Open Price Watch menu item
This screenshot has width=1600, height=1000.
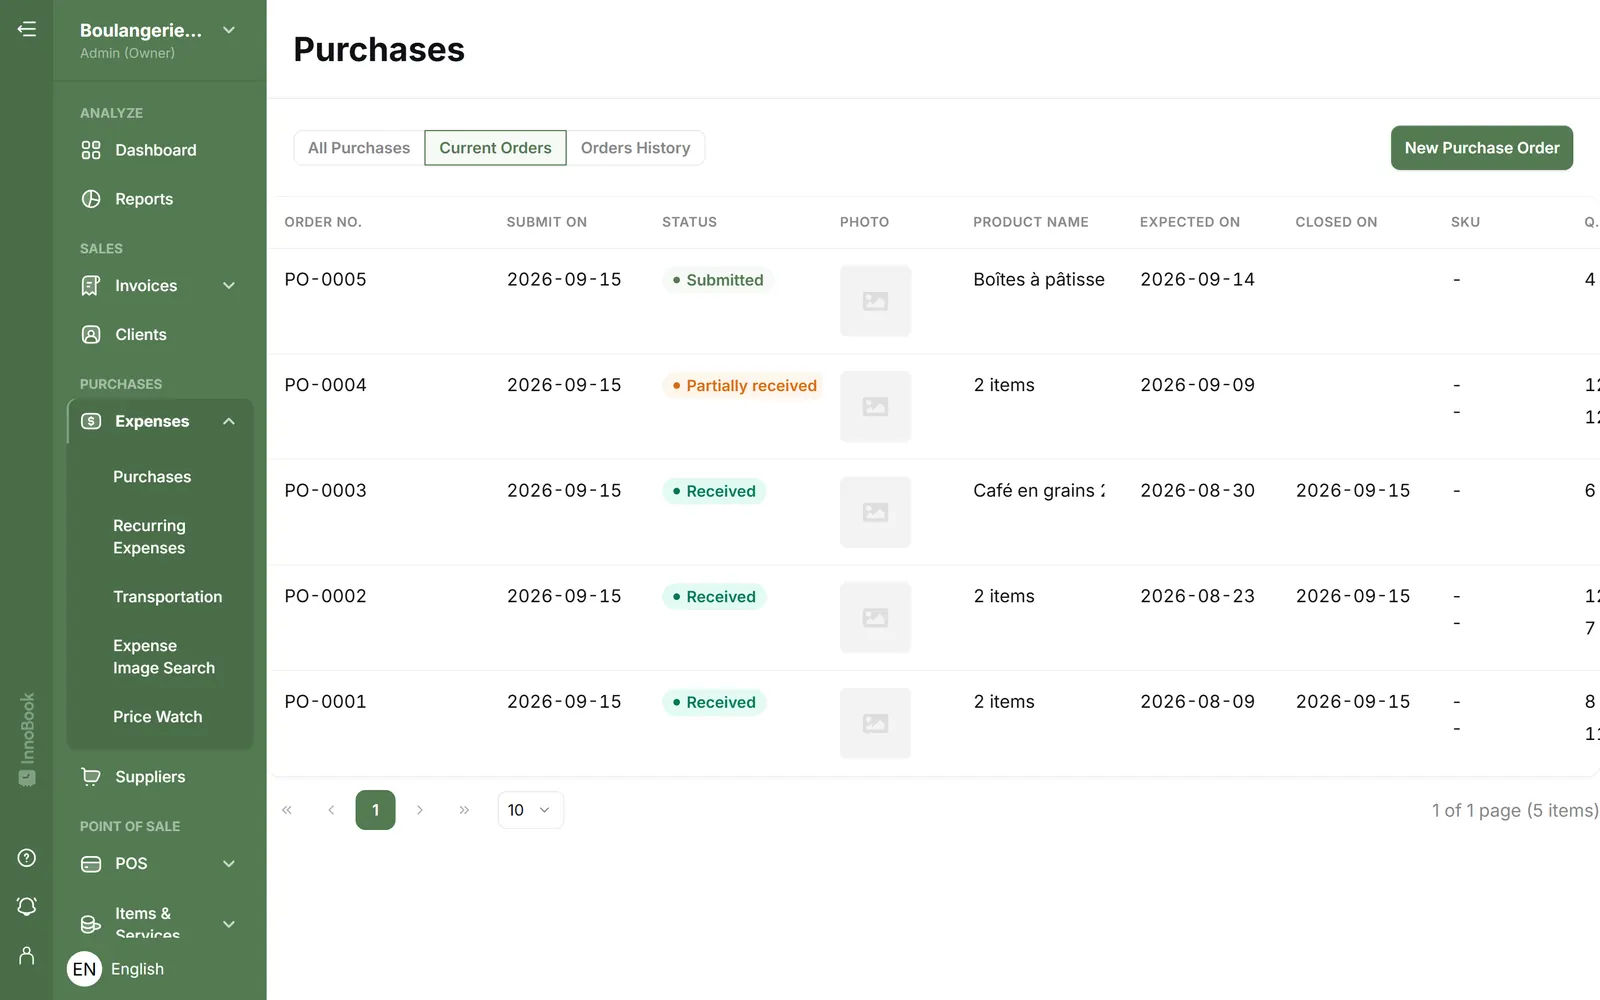tap(158, 717)
